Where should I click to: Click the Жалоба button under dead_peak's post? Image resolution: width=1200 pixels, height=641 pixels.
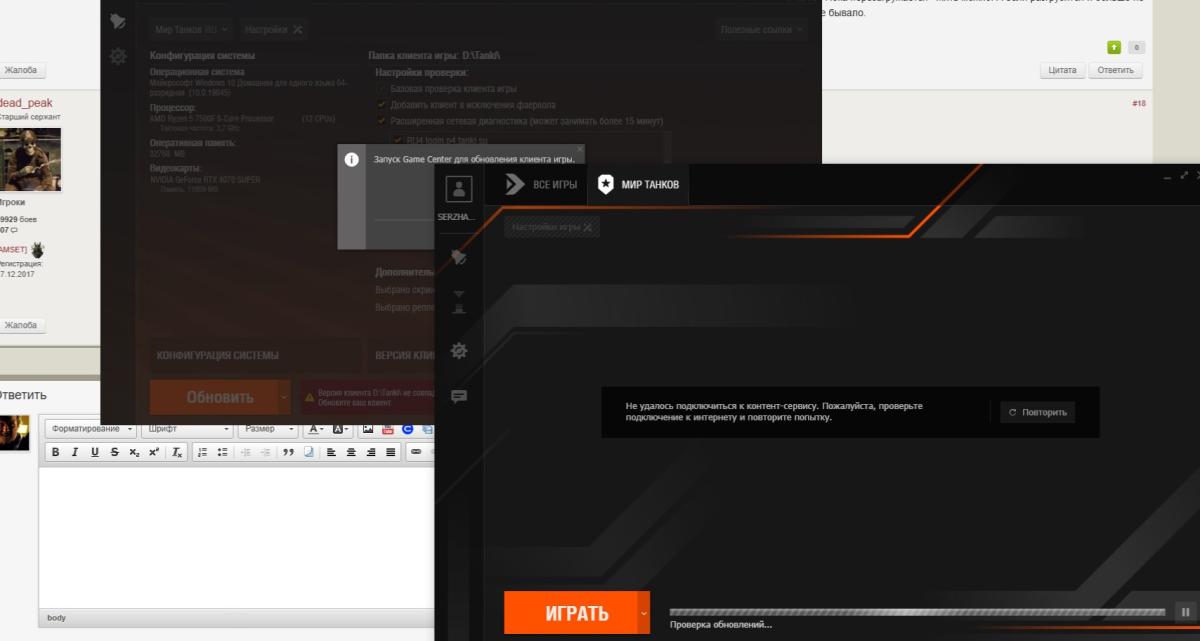coord(21,325)
